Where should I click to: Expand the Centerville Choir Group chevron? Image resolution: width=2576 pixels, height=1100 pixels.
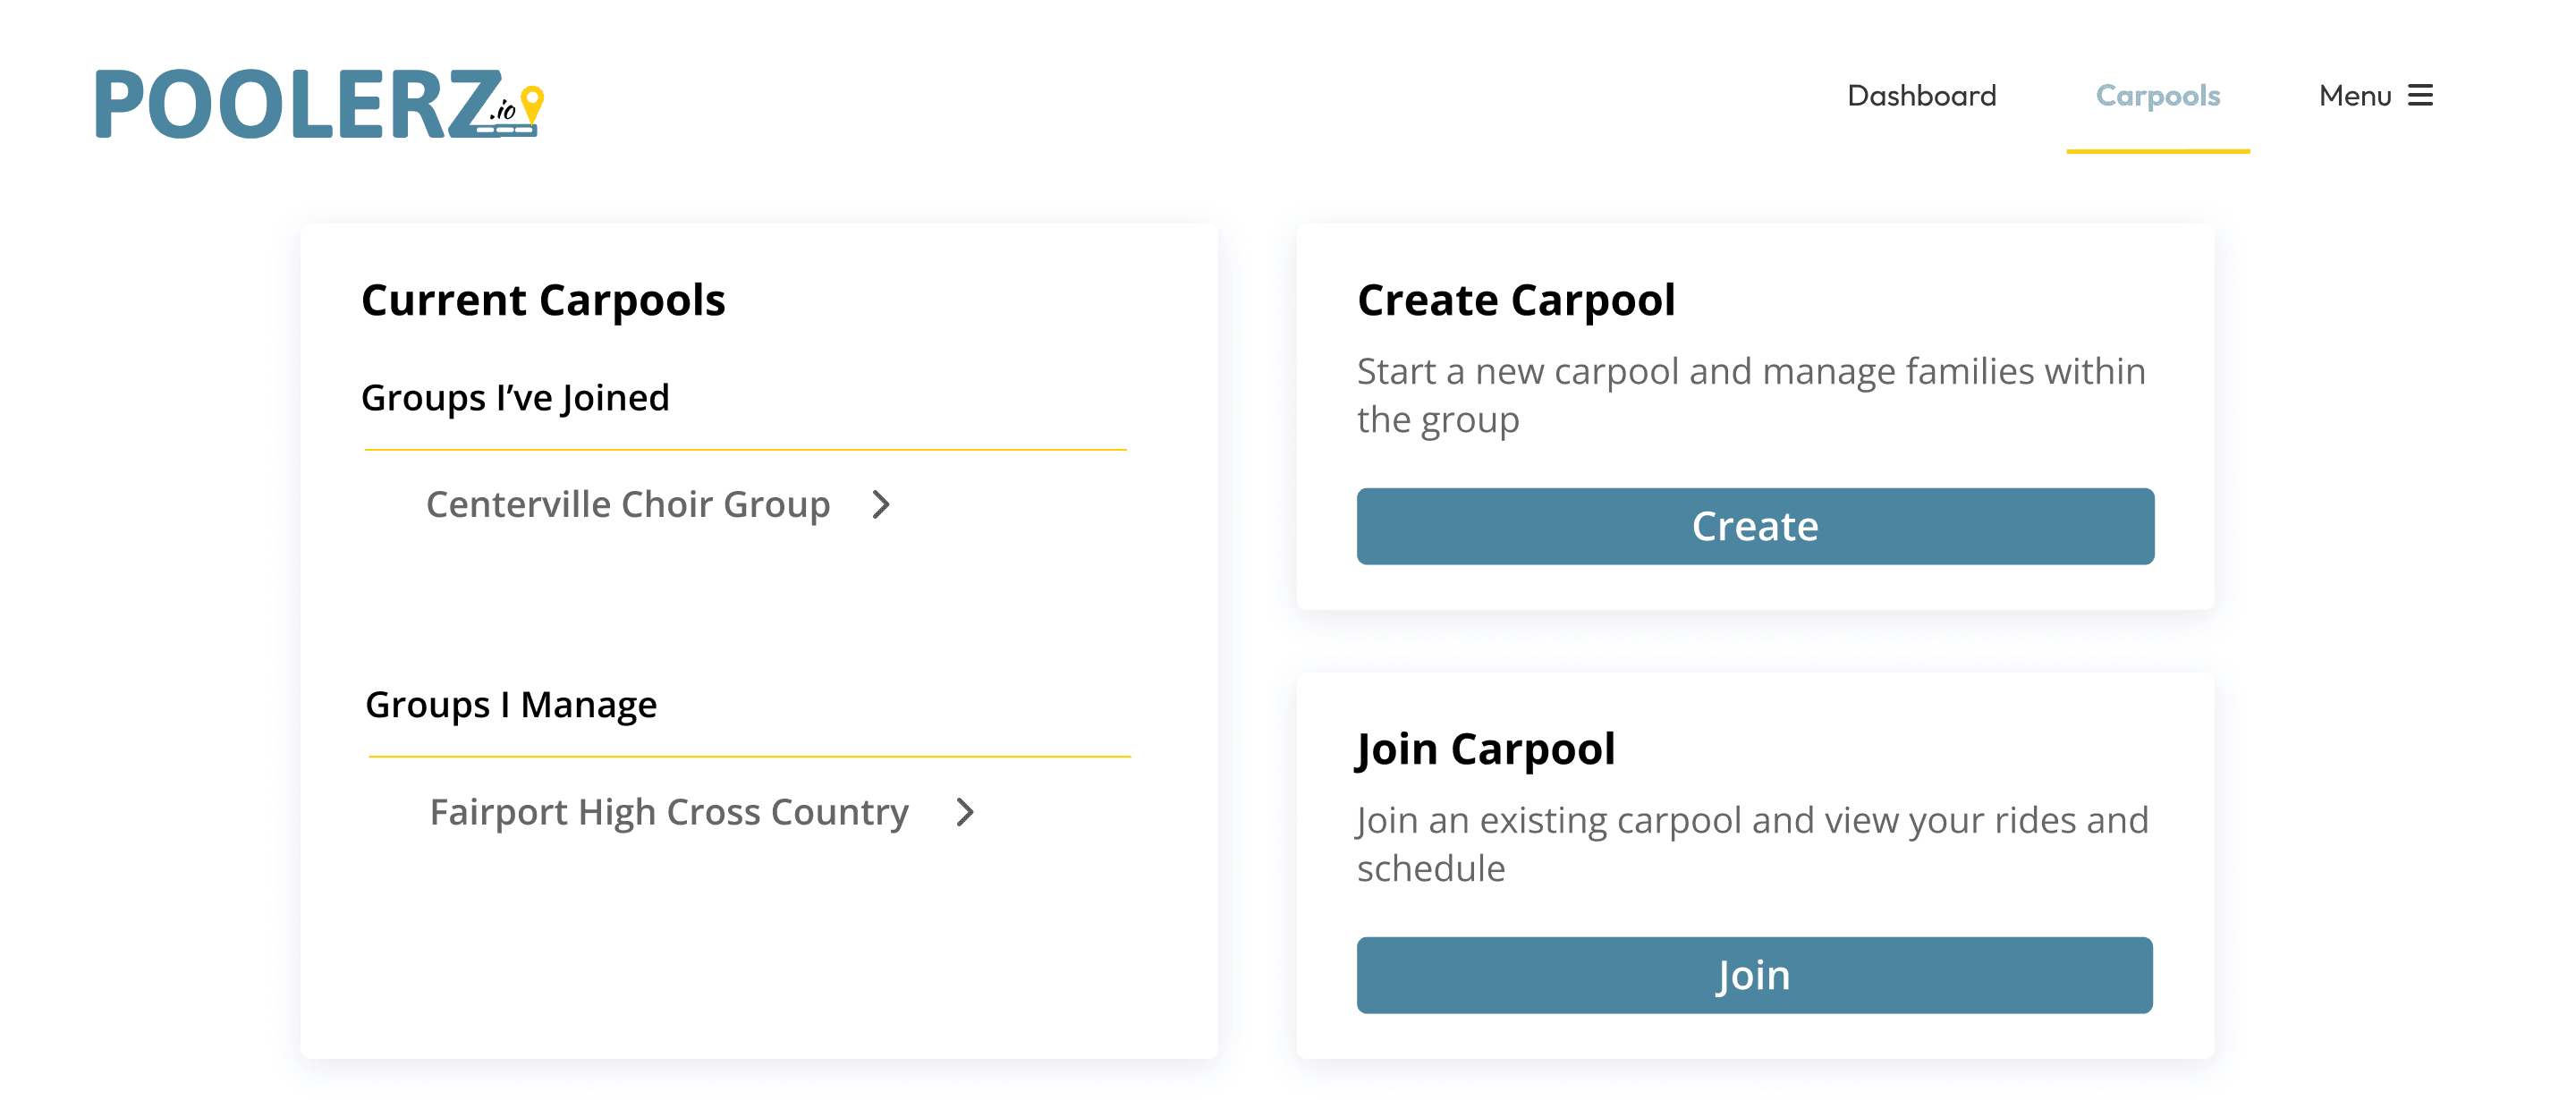click(881, 505)
